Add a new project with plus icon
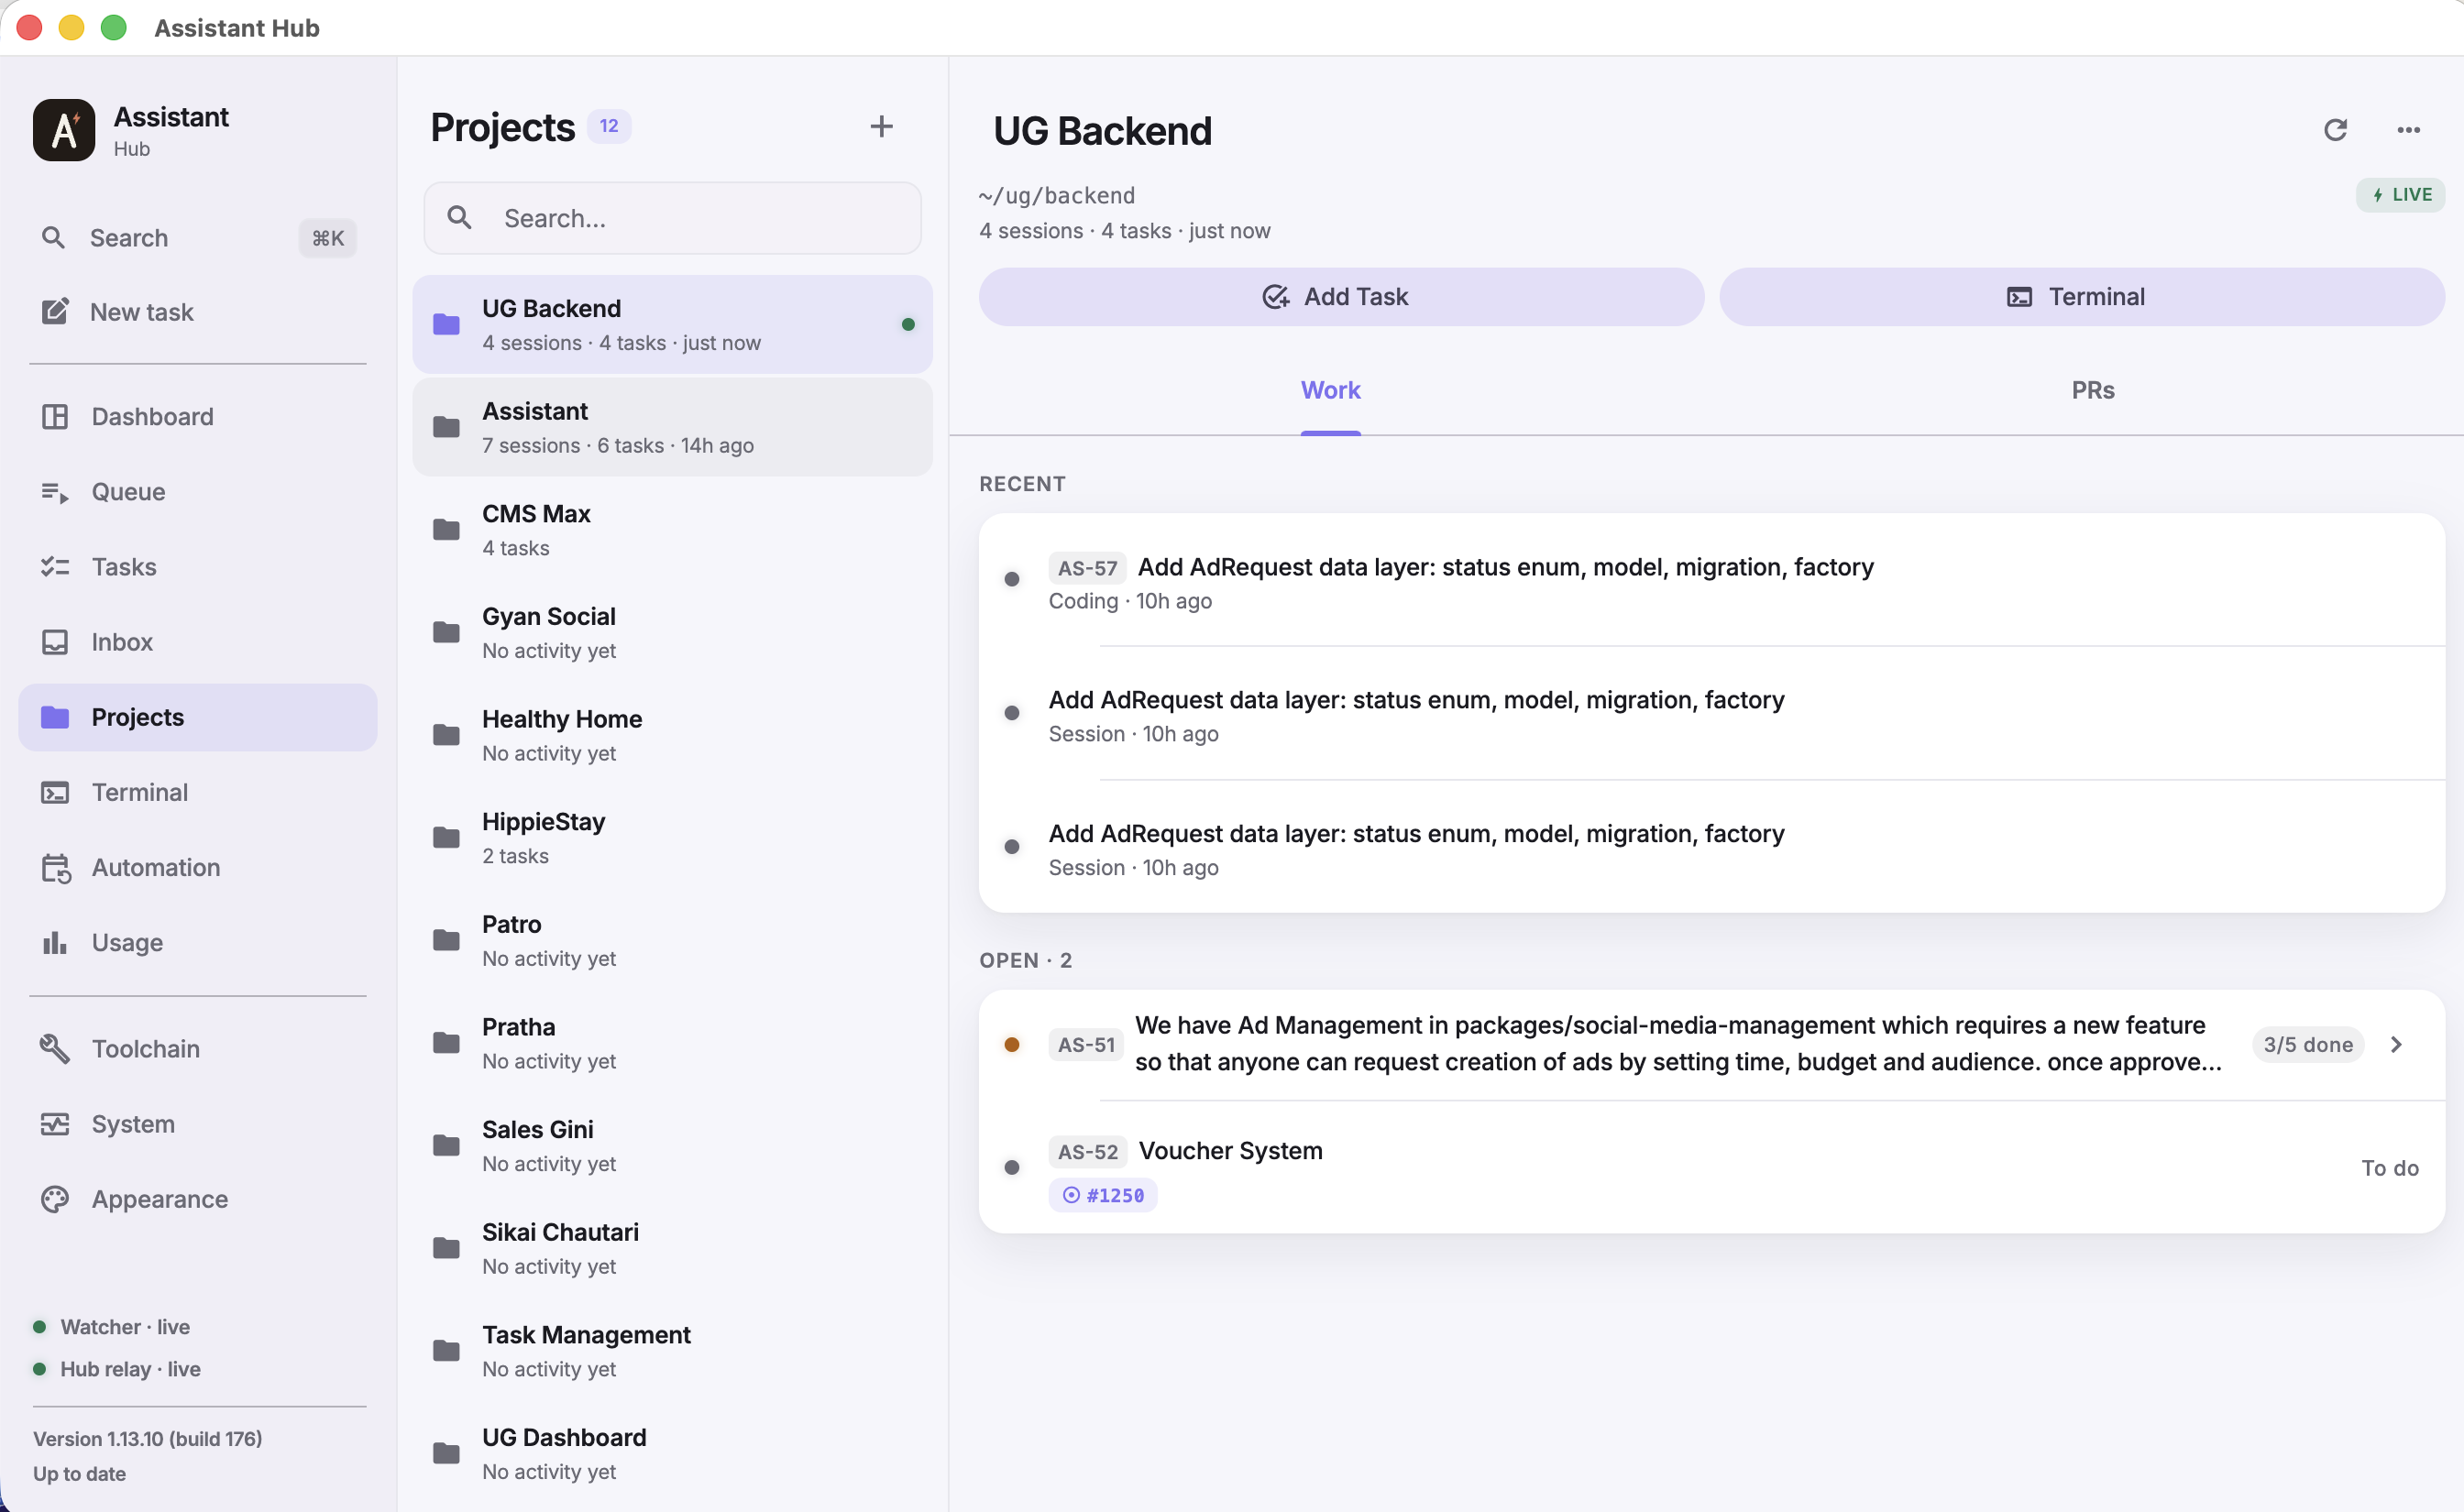Screen dimensions: 2464x1512 point(881,126)
